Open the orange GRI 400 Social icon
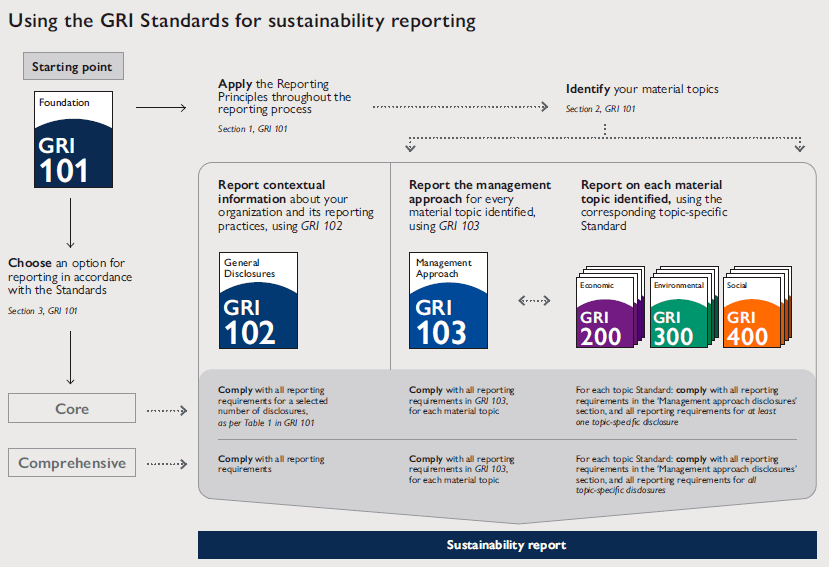 753,310
